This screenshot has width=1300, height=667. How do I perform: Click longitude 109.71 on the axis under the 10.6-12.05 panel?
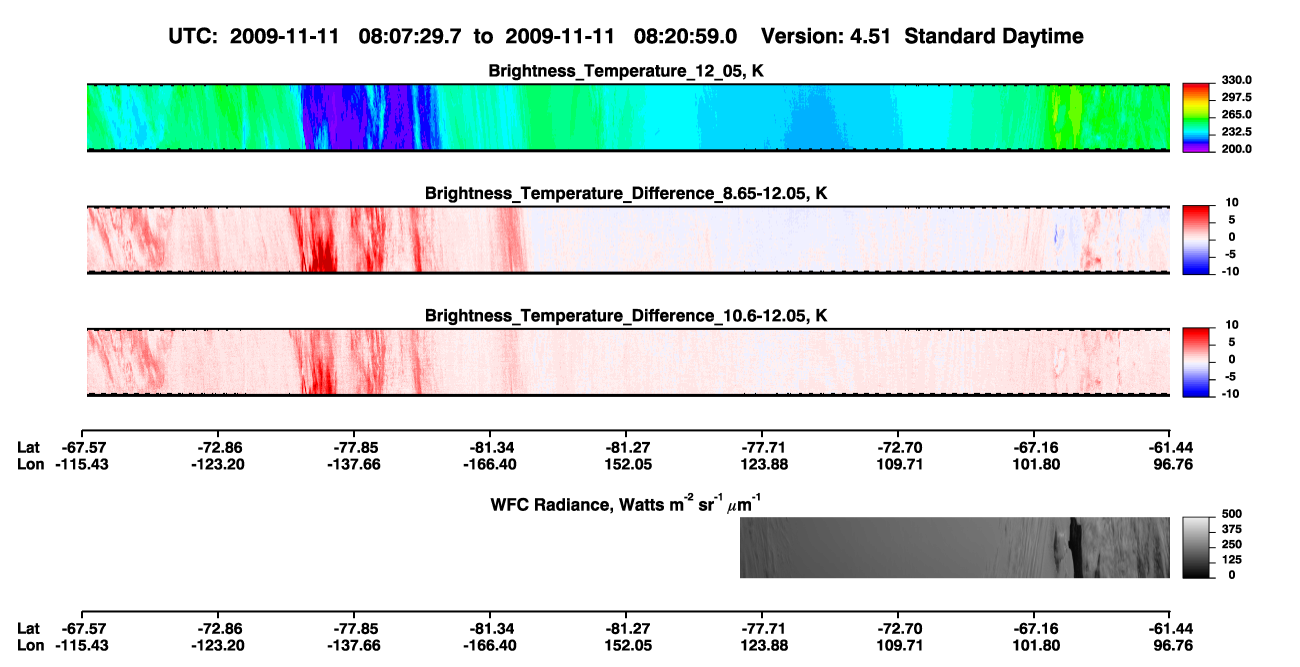point(901,464)
